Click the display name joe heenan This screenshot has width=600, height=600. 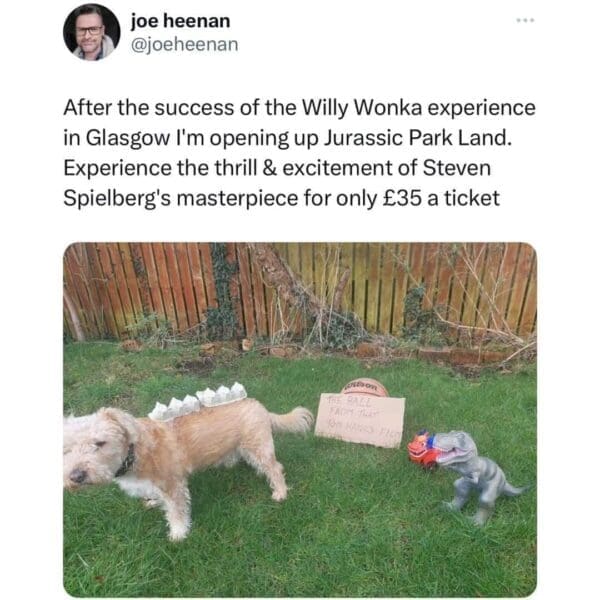point(181,21)
